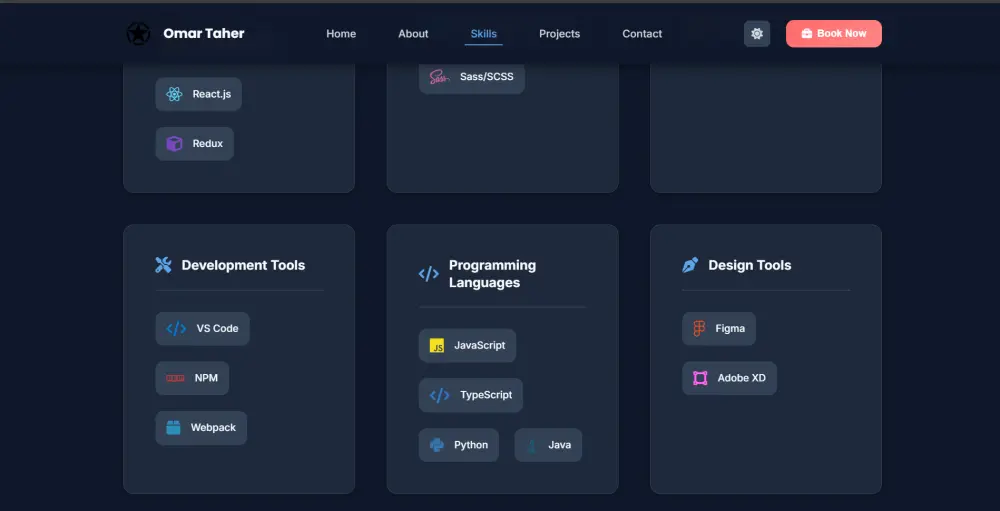
Task: Click the yellow JS JavaScript icon
Action: point(437,346)
